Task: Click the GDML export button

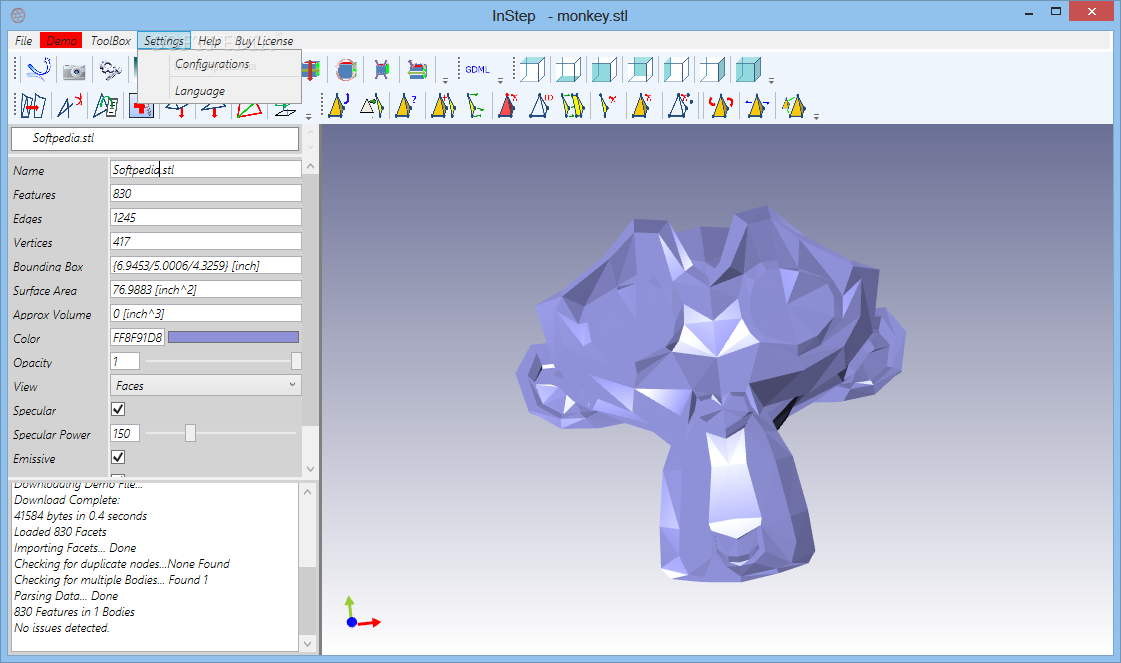Action: click(x=478, y=69)
